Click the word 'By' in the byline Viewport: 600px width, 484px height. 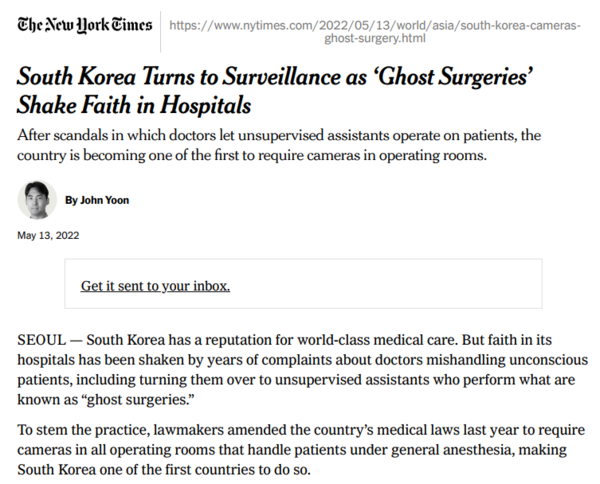tap(71, 200)
